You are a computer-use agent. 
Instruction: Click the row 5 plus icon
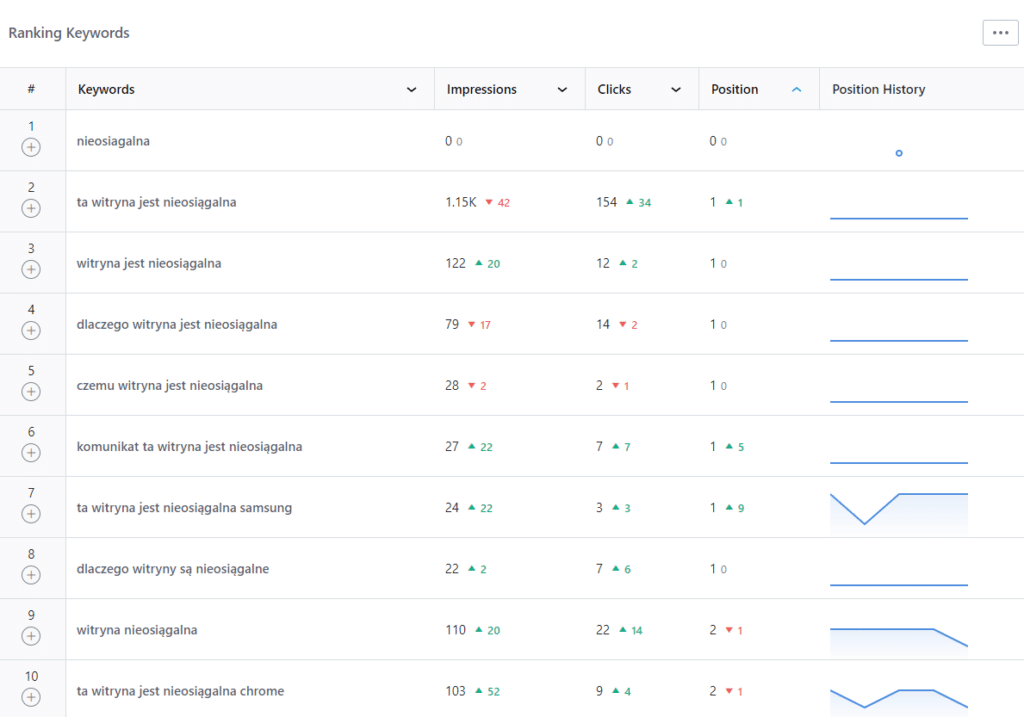[31, 392]
